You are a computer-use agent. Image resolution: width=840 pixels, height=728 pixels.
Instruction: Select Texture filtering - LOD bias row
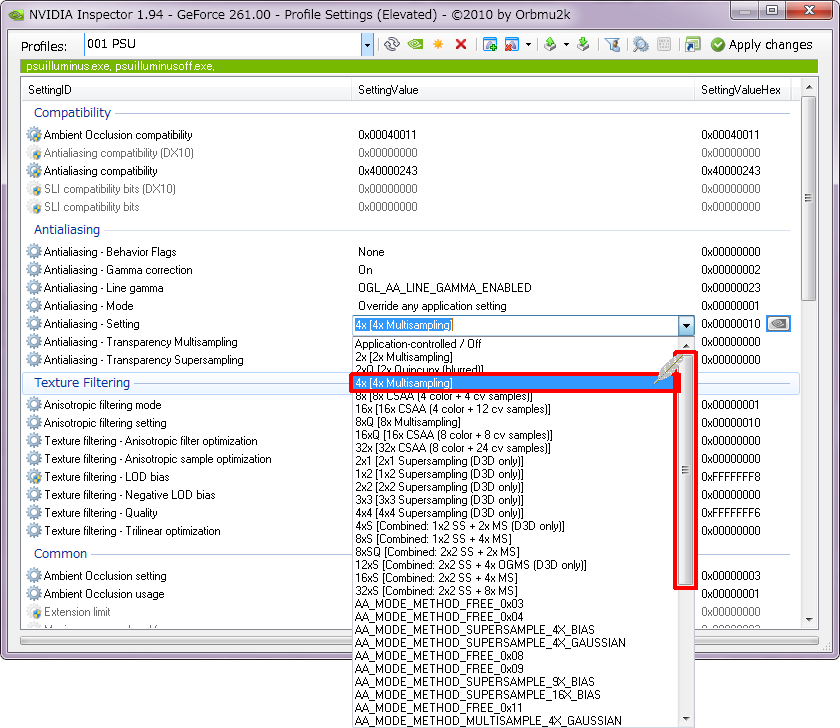(x=189, y=477)
